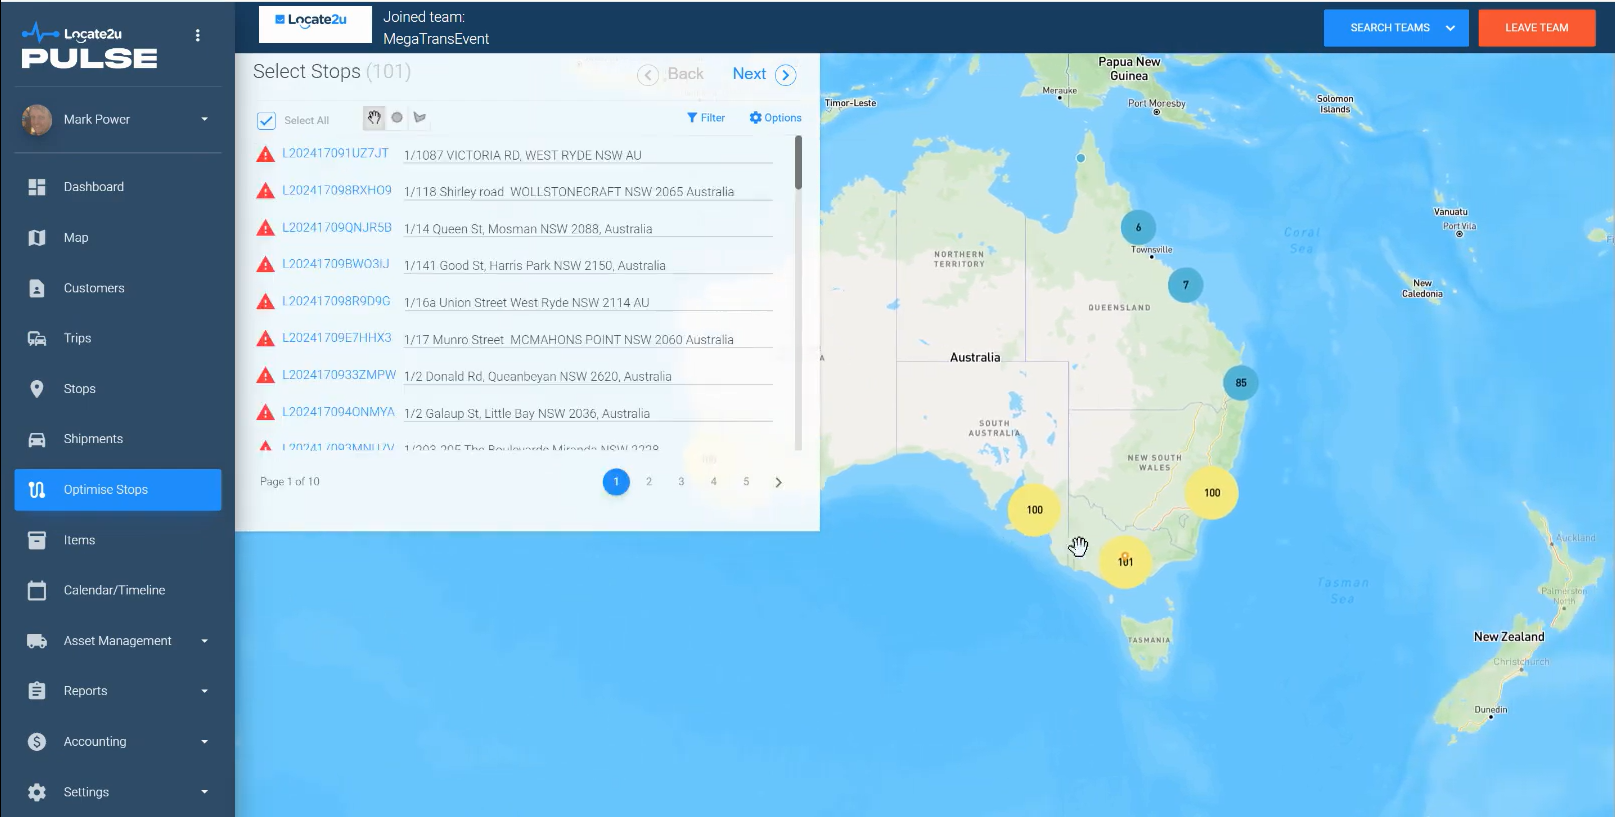Open the Filter funnel for stops
Image resolution: width=1615 pixels, height=817 pixels.
tap(706, 118)
